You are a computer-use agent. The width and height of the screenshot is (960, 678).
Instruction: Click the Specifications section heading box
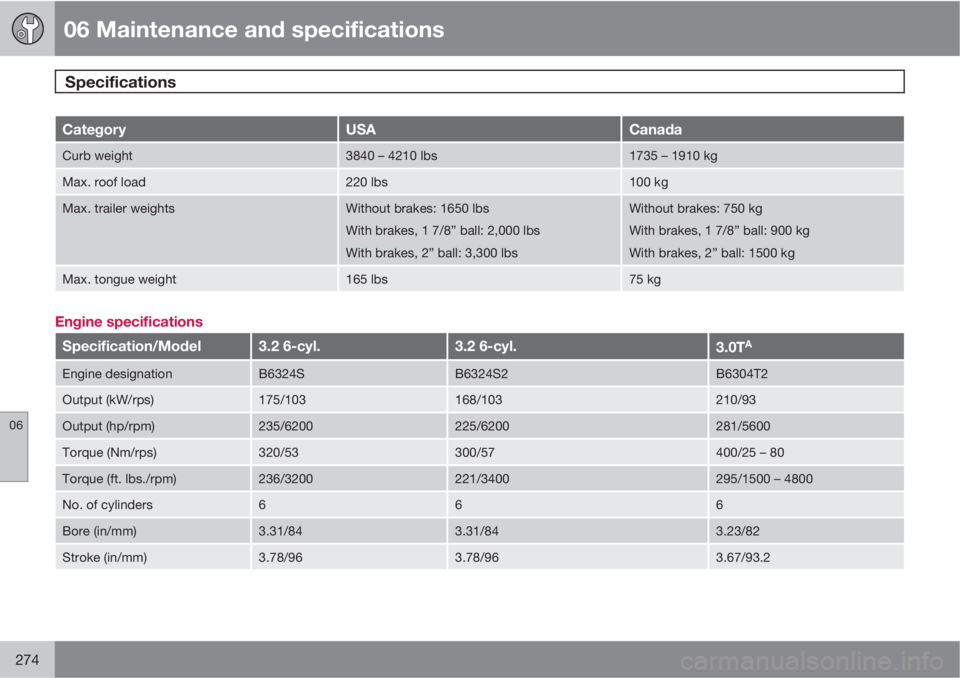(479, 81)
